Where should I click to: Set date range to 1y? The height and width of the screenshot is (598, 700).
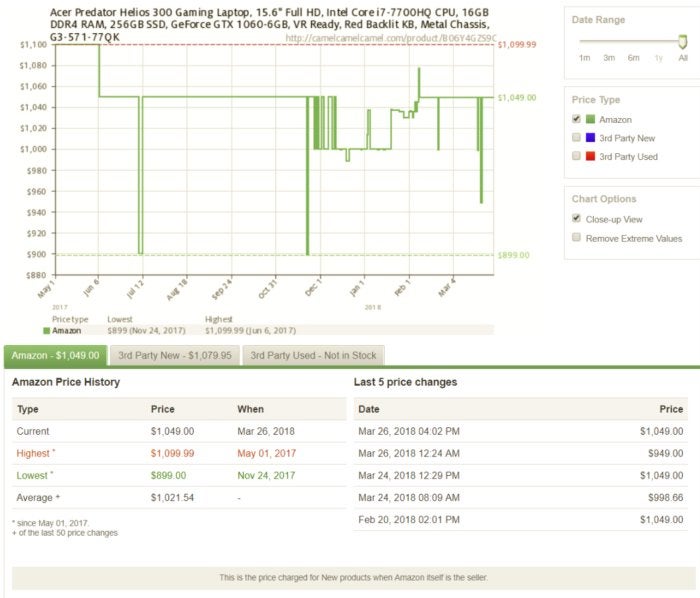point(658,58)
